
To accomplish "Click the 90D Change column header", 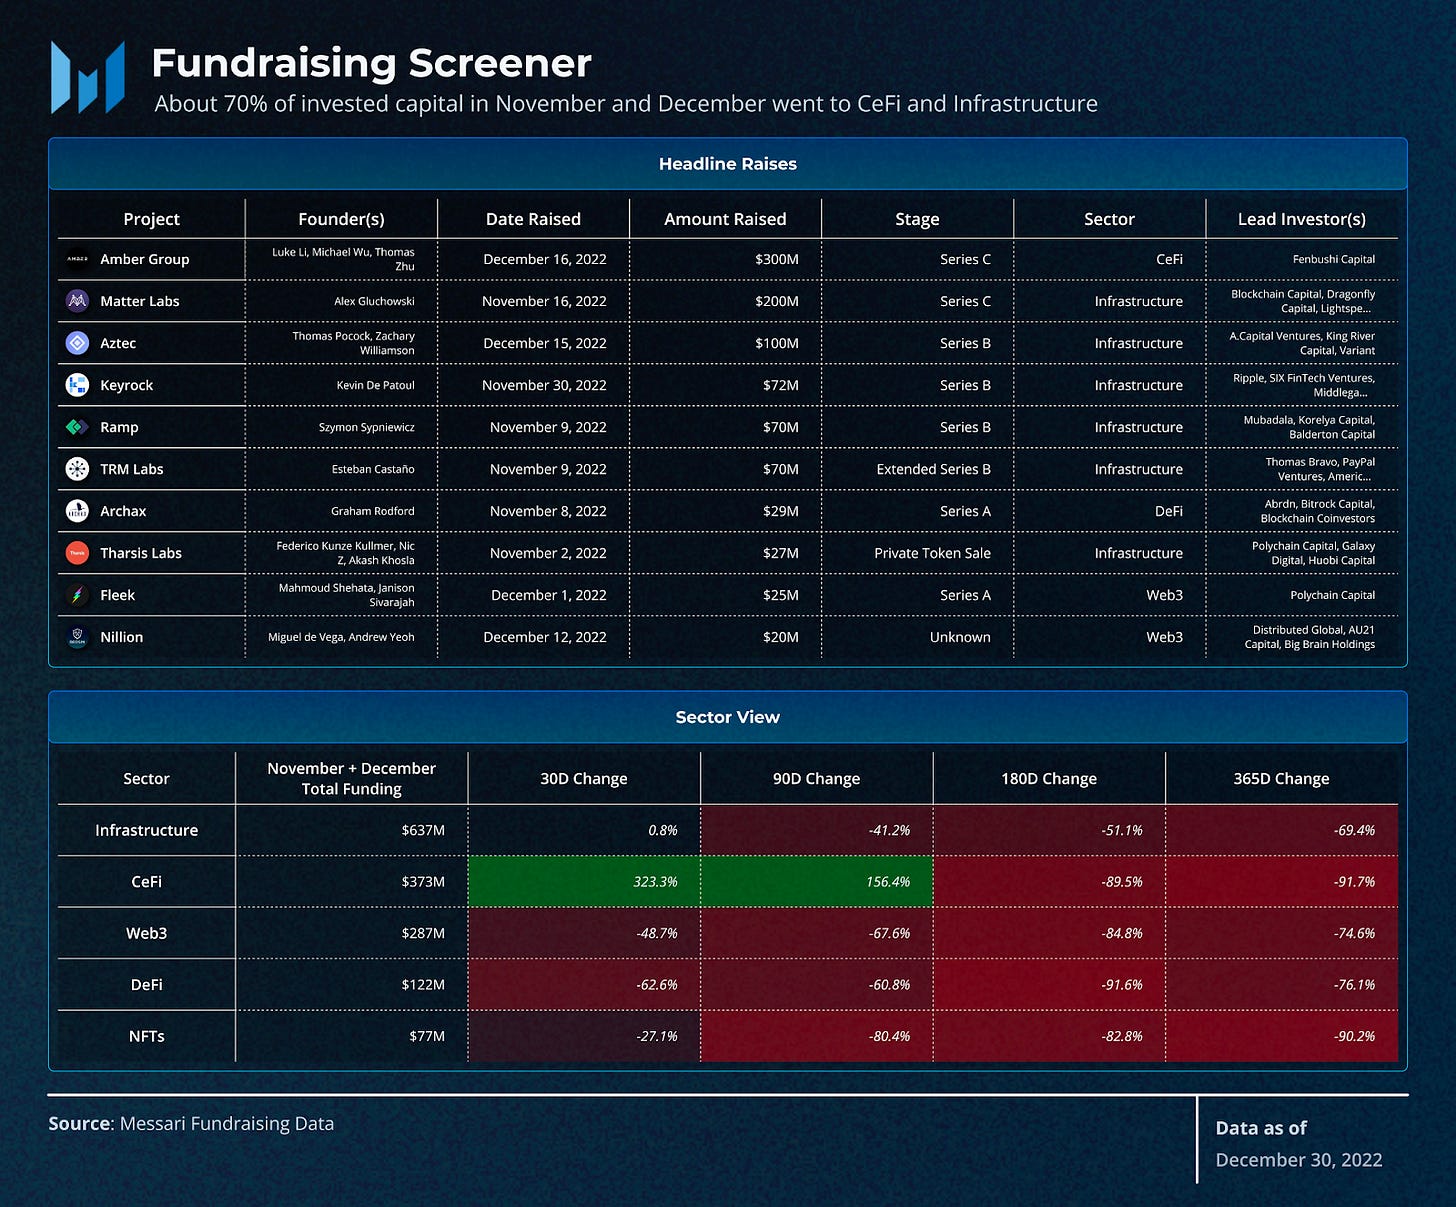I will pyautogui.click(x=816, y=779).
